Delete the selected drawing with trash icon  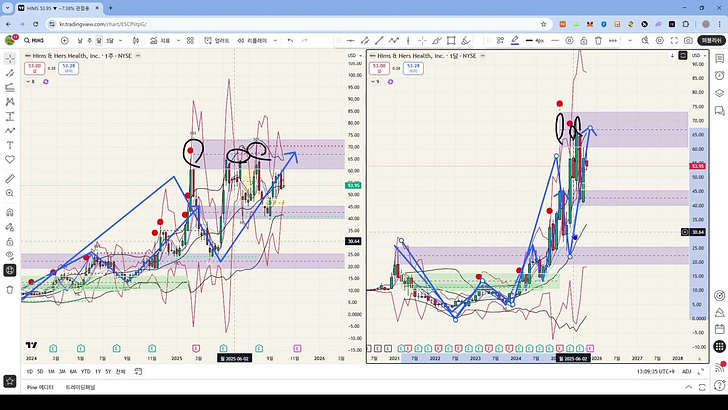tap(598, 41)
